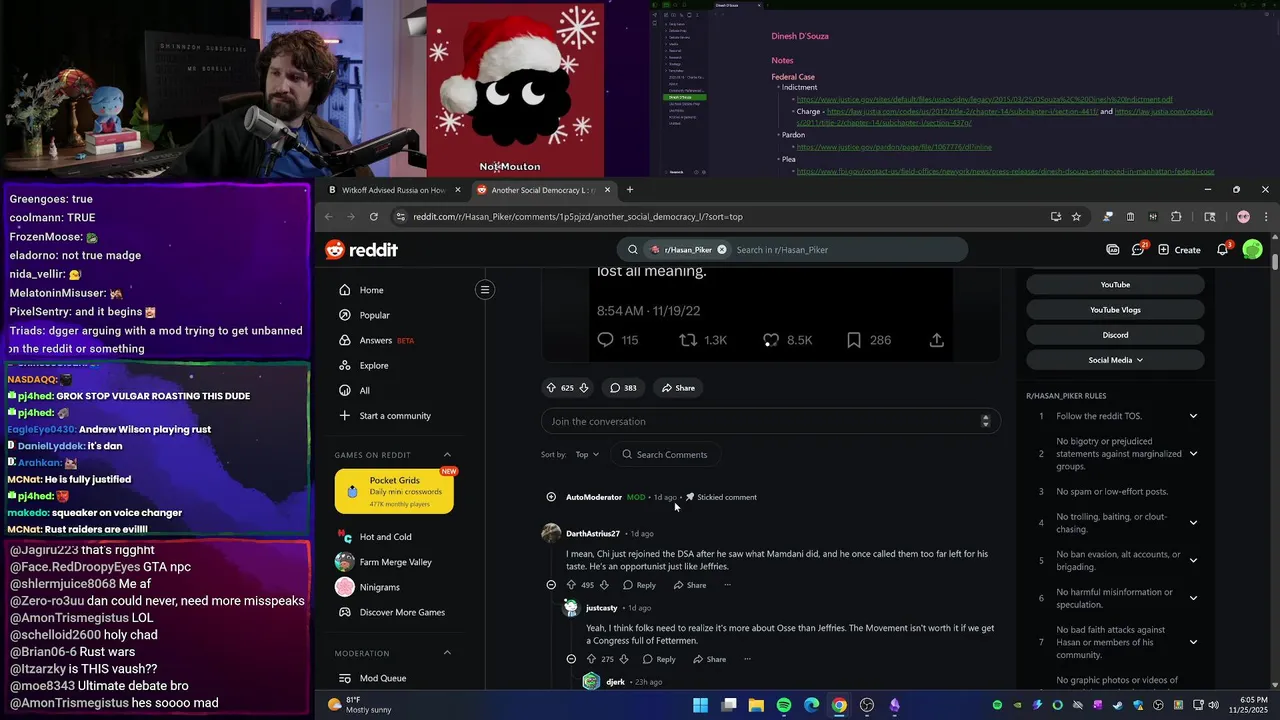Open the Farm Merge Valley game
The image size is (1280, 720).
point(395,562)
